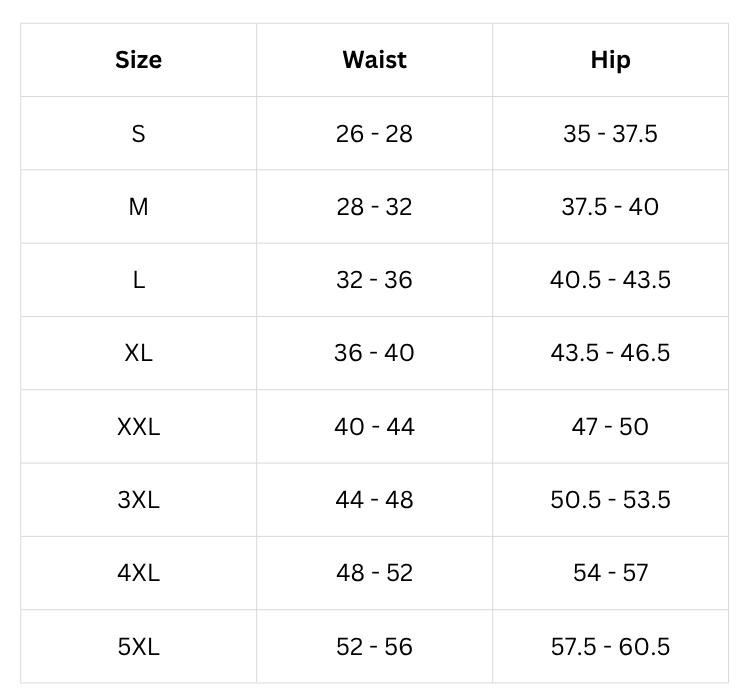Select hip value 54 - 57
Viewport: 740px width, 700px height.
pos(610,573)
